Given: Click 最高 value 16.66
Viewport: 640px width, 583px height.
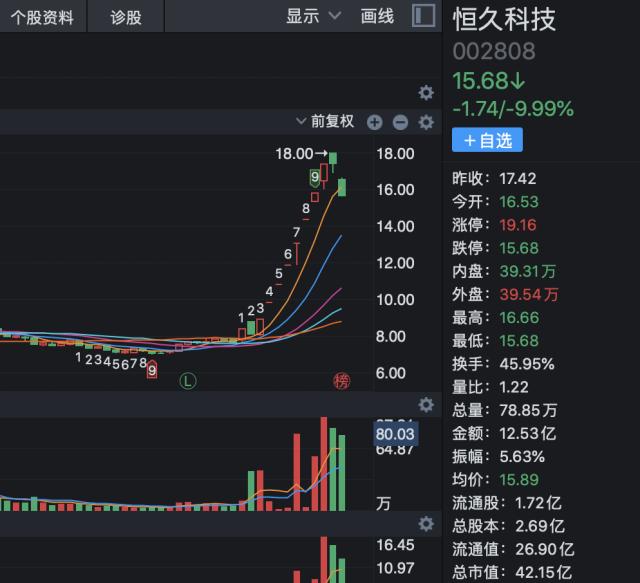Looking at the screenshot, I should pos(519,318).
